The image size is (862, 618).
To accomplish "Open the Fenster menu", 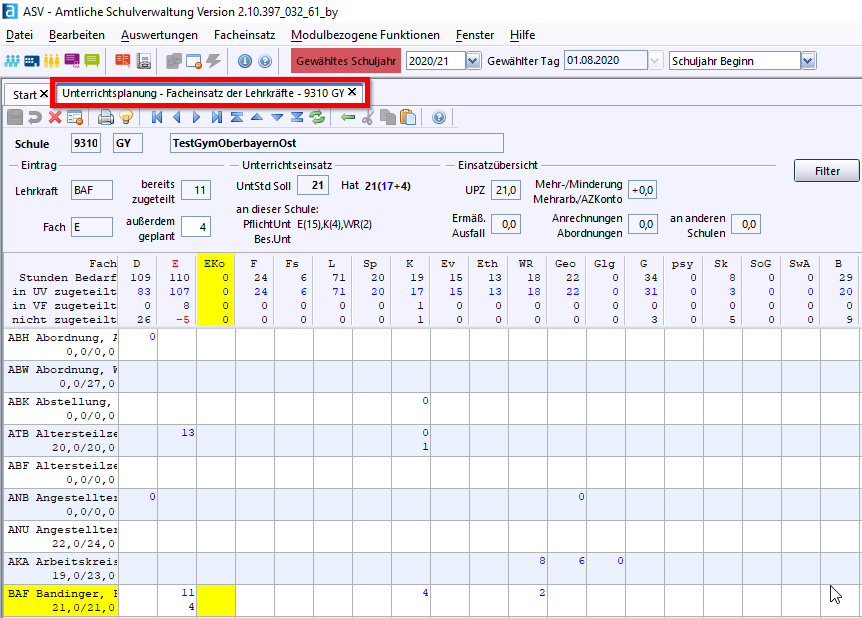I will pyautogui.click(x=475, y=35).
